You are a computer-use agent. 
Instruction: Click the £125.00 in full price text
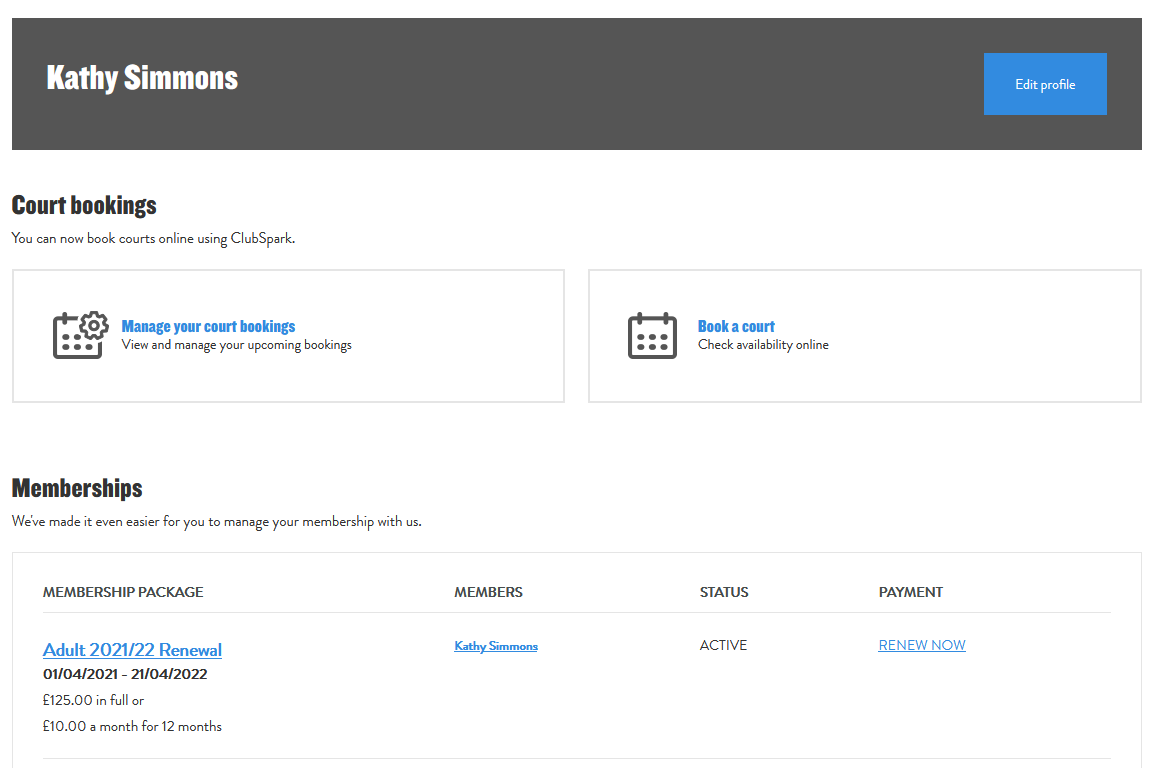point(93,700)
